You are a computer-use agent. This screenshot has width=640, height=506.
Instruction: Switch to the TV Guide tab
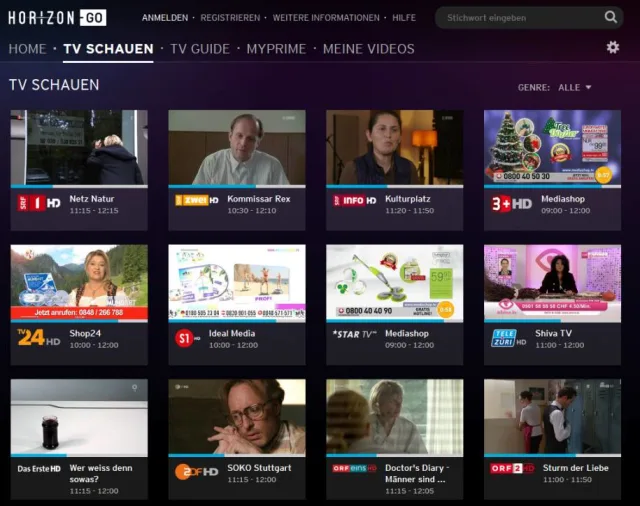pos(199,49)
